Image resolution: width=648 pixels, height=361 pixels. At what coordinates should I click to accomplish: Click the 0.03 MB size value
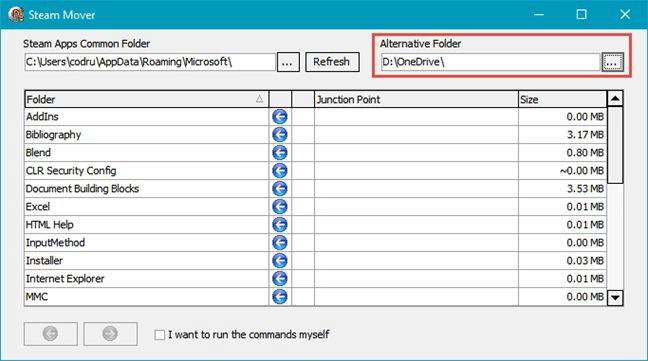click(x=585, y=261)
